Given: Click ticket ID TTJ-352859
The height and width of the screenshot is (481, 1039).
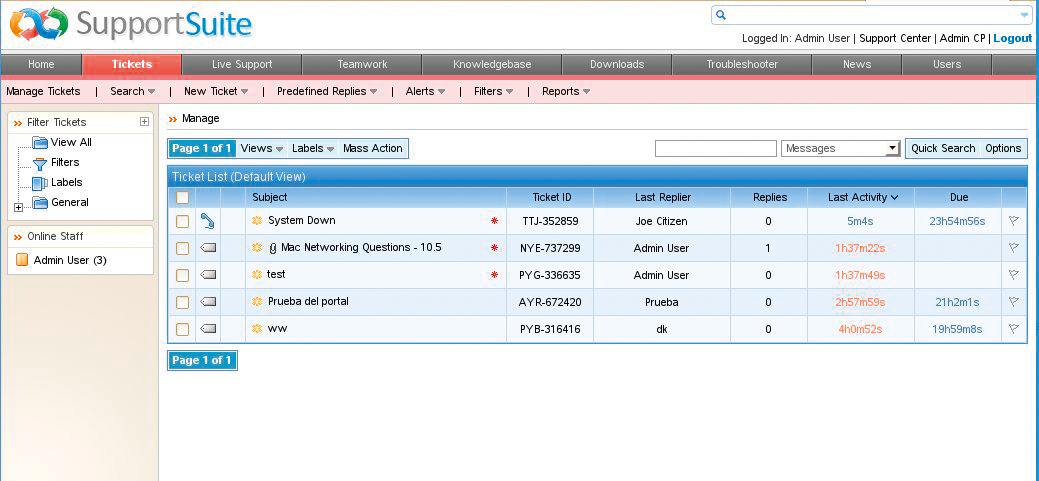Looking at the screenshot, I should pyautogui.click(x=549, y=221).
